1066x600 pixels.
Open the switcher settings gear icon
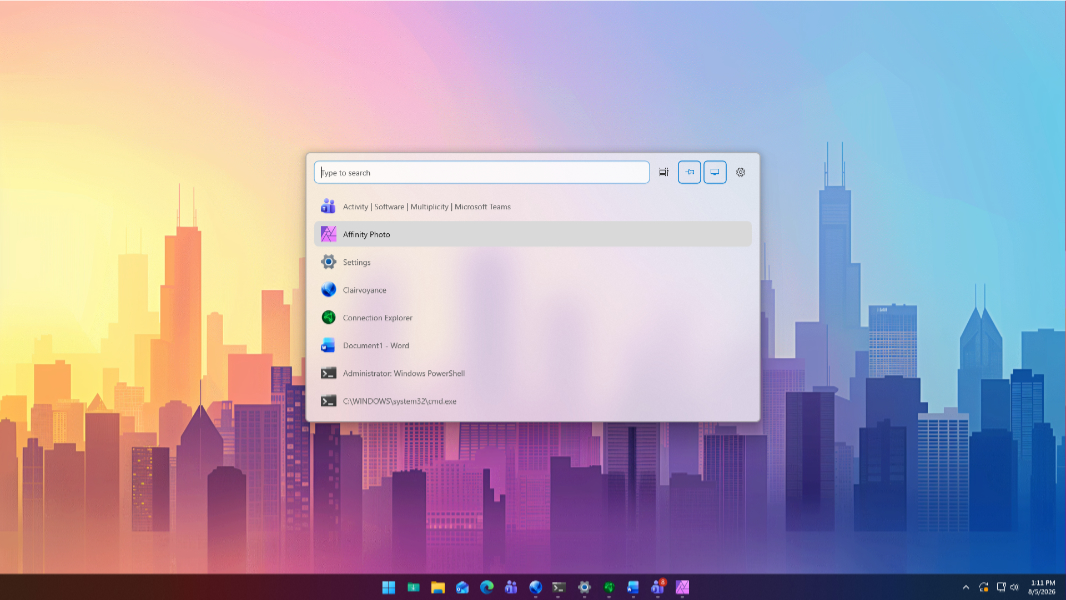coord(740,173)
